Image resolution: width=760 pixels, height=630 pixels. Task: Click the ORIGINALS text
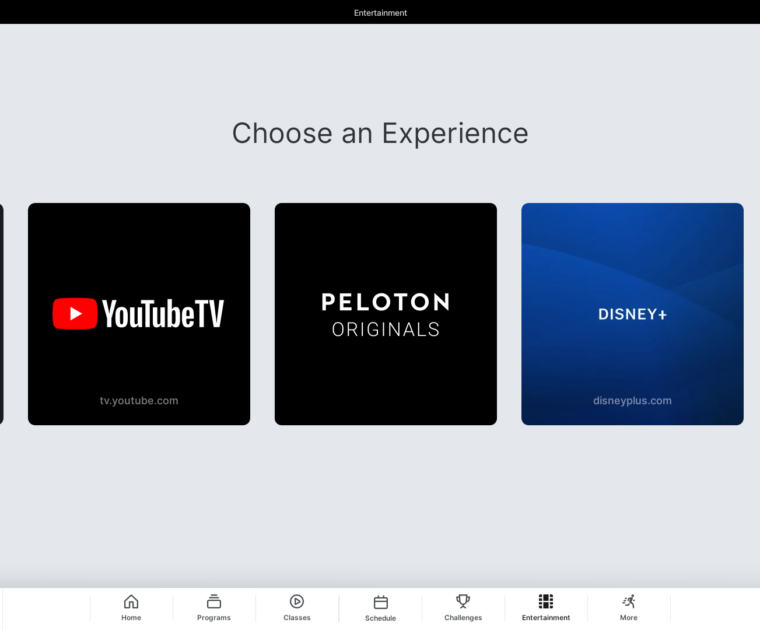(x=386, y=330)
